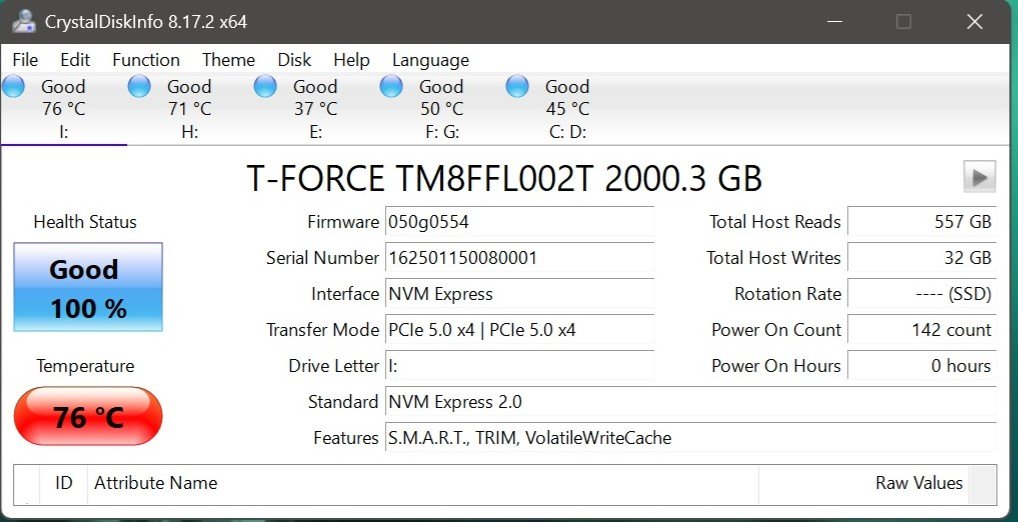
Task: Click the ID column header
Action: point(64,483)
